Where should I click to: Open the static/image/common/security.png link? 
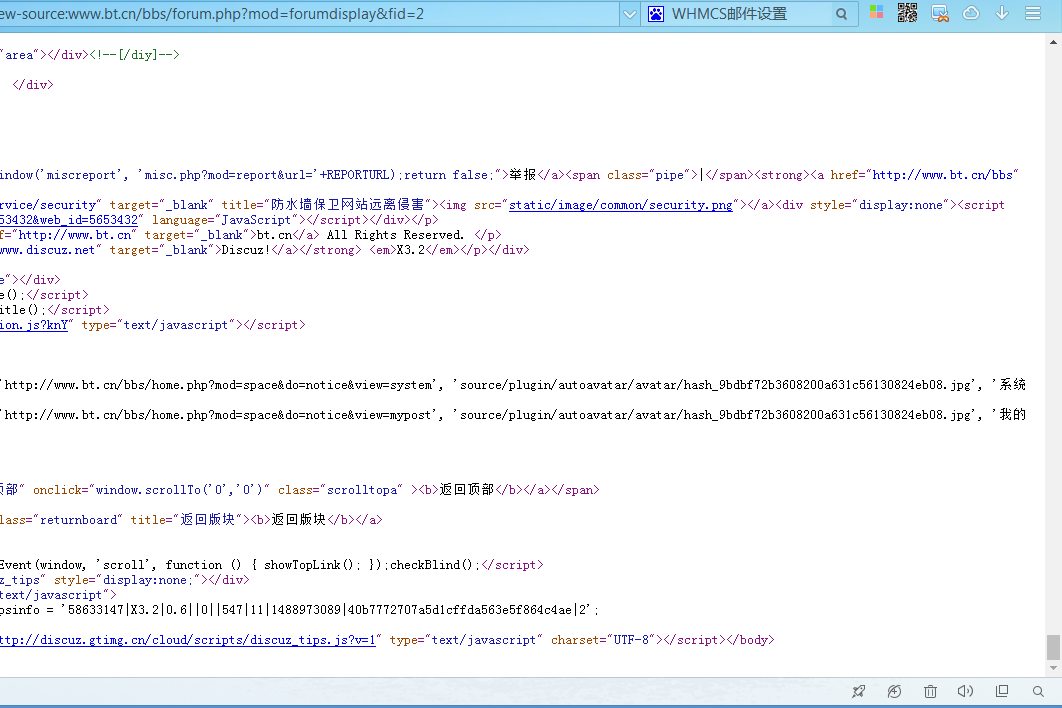(x=620, y=205)
